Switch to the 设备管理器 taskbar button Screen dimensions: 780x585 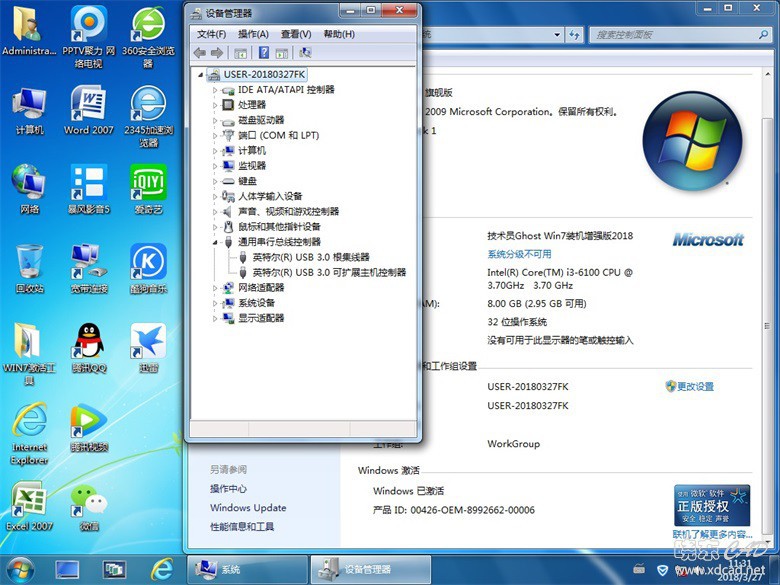click(371, 570)
